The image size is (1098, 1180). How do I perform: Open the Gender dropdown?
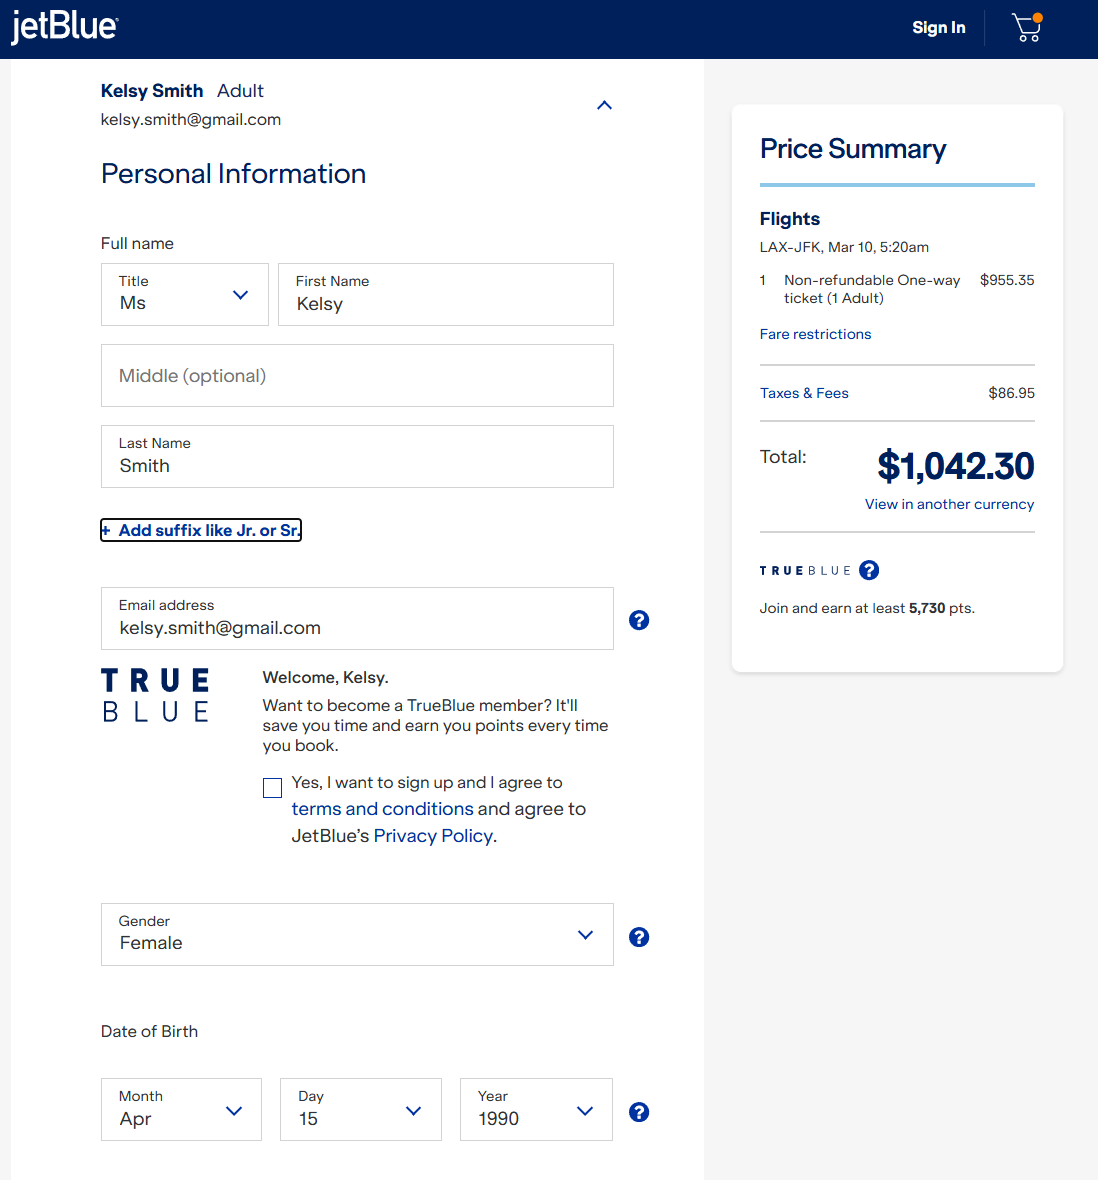[x=357, y=935]
